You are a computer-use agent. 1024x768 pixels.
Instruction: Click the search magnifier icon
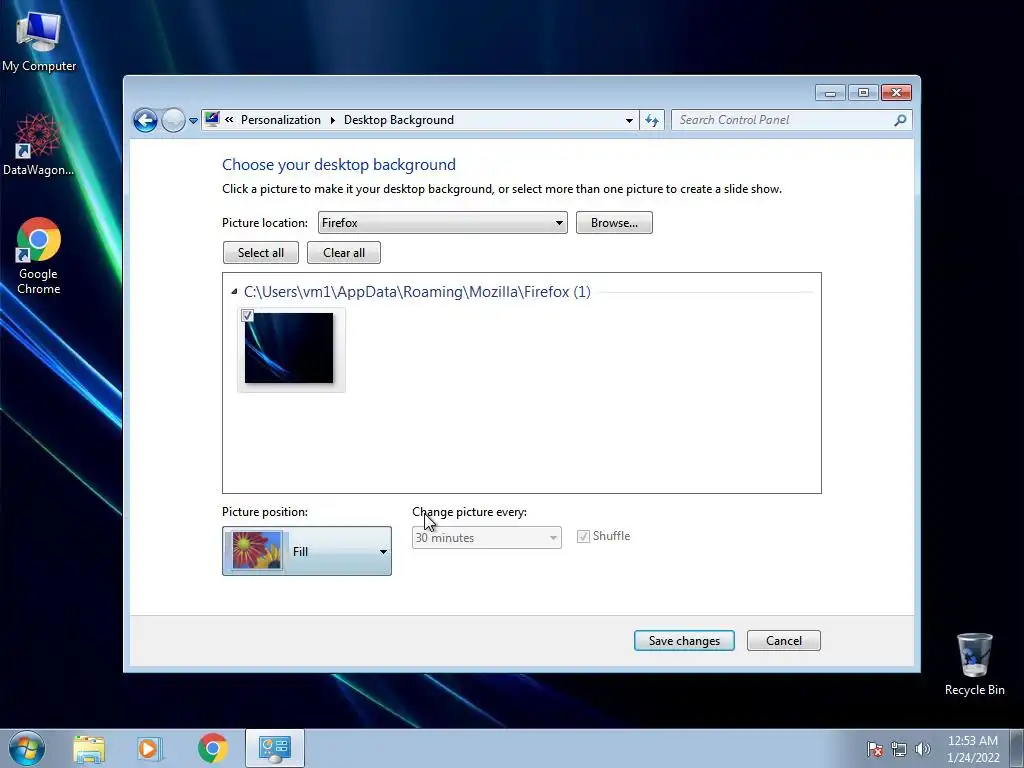[x=901, y=120]
